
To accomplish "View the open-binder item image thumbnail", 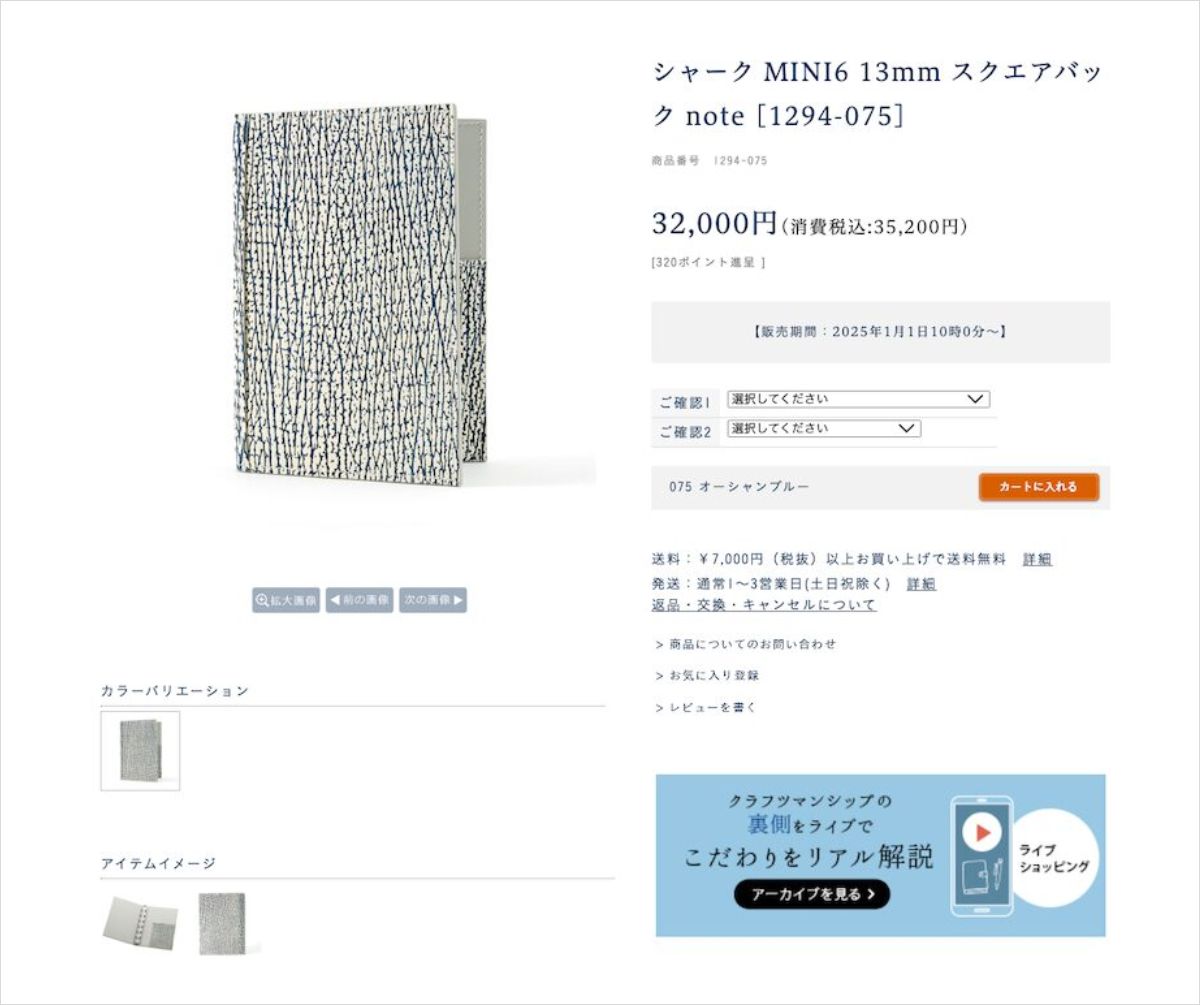I will 140,922.
